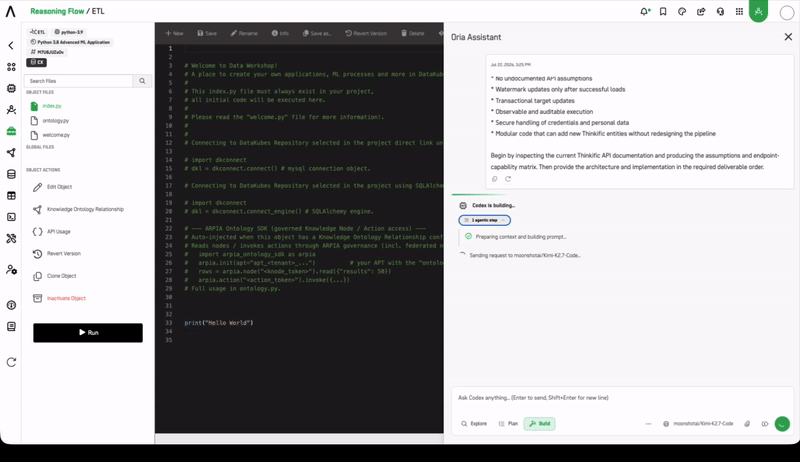Choose Clone Object action
This screenshot has height=462, width=800.
(x=55, y=276)
